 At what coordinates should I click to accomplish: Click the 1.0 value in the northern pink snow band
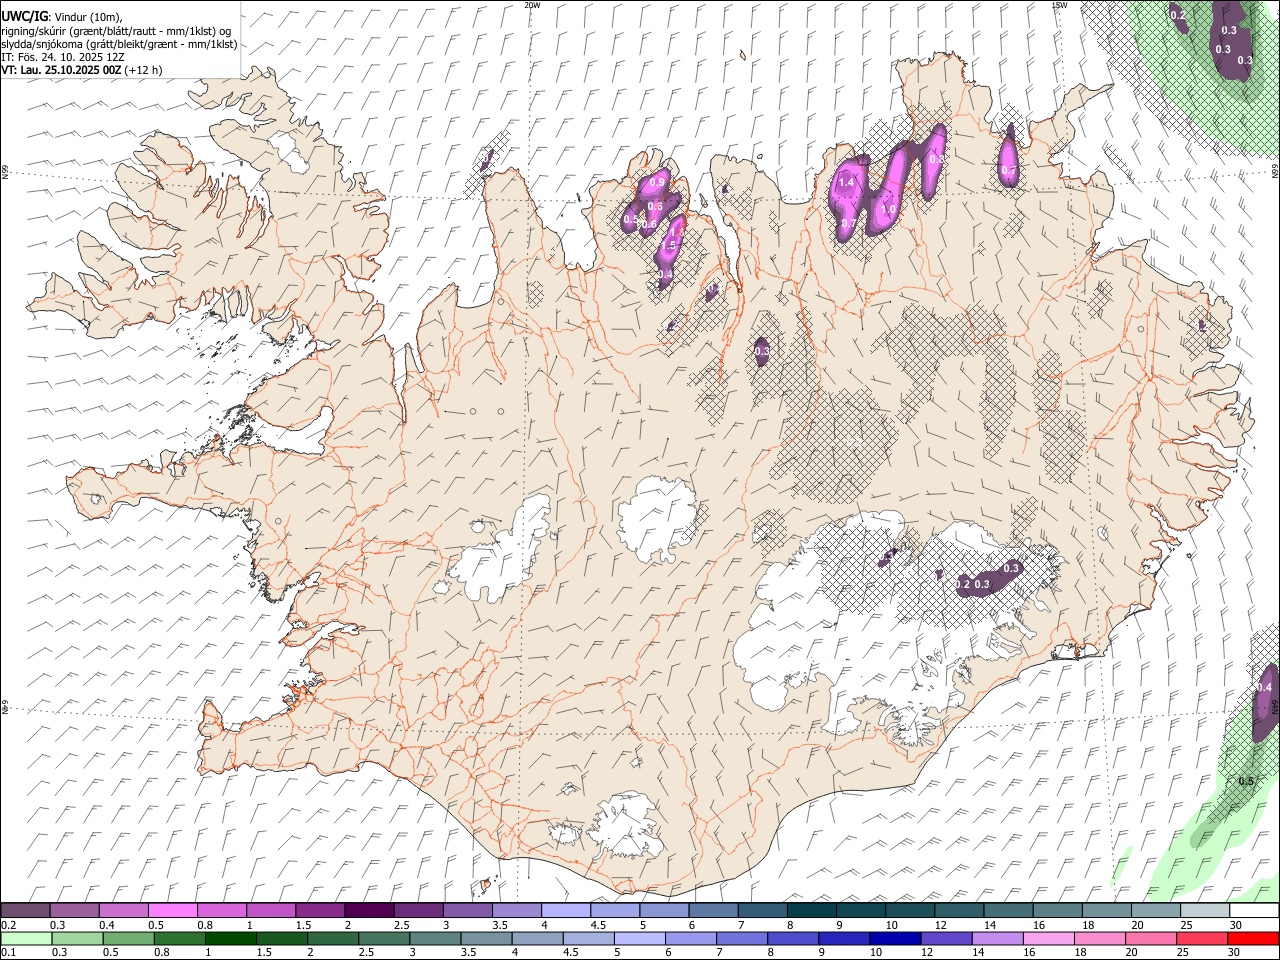(x=888, y=209)
